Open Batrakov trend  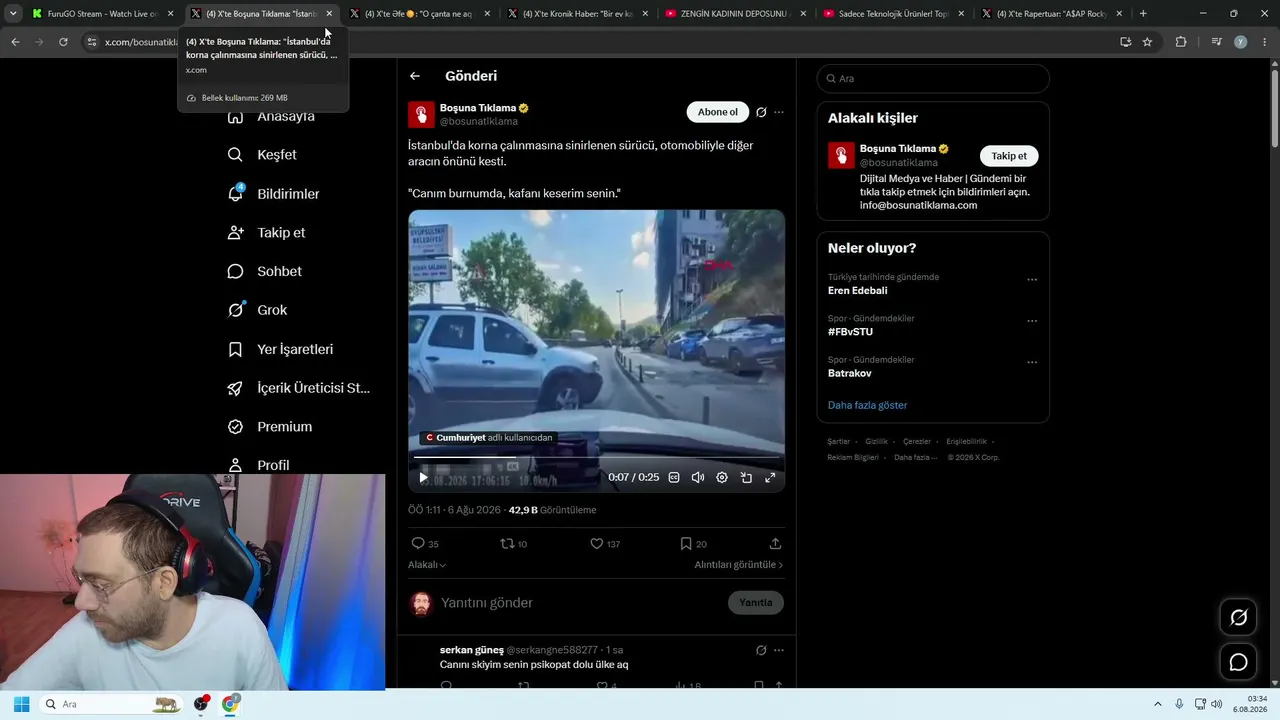click(850, 373)
